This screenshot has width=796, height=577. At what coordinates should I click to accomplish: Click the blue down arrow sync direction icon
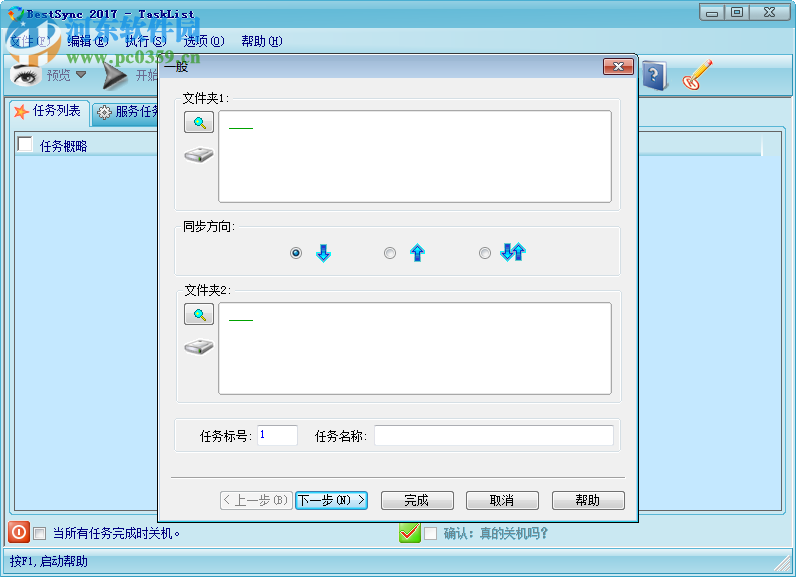[323, 252]
